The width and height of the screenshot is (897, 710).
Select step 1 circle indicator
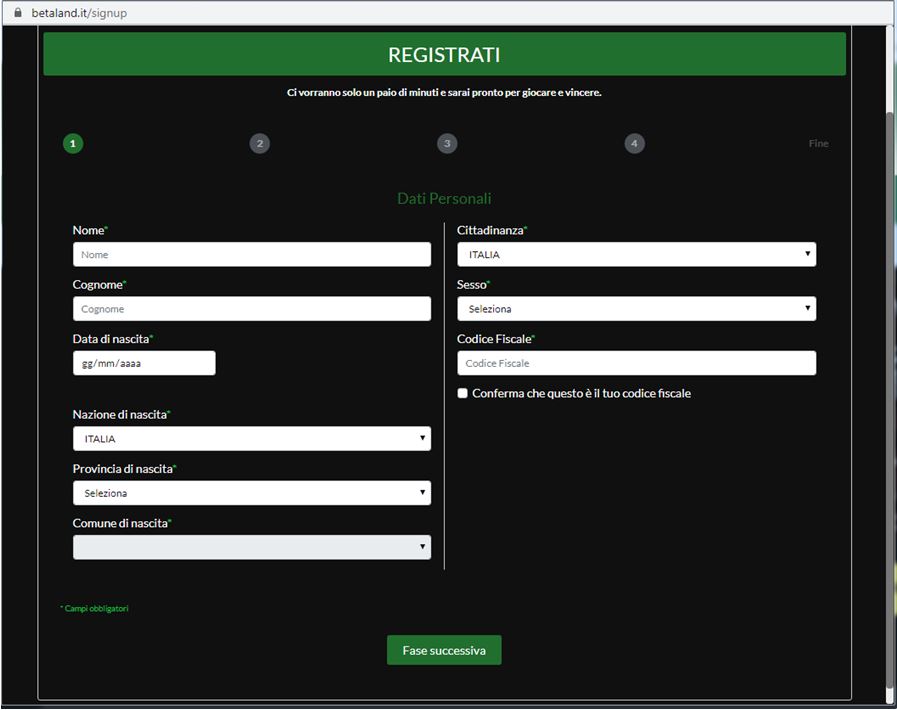pyautogui.click(x=73, y=143)
